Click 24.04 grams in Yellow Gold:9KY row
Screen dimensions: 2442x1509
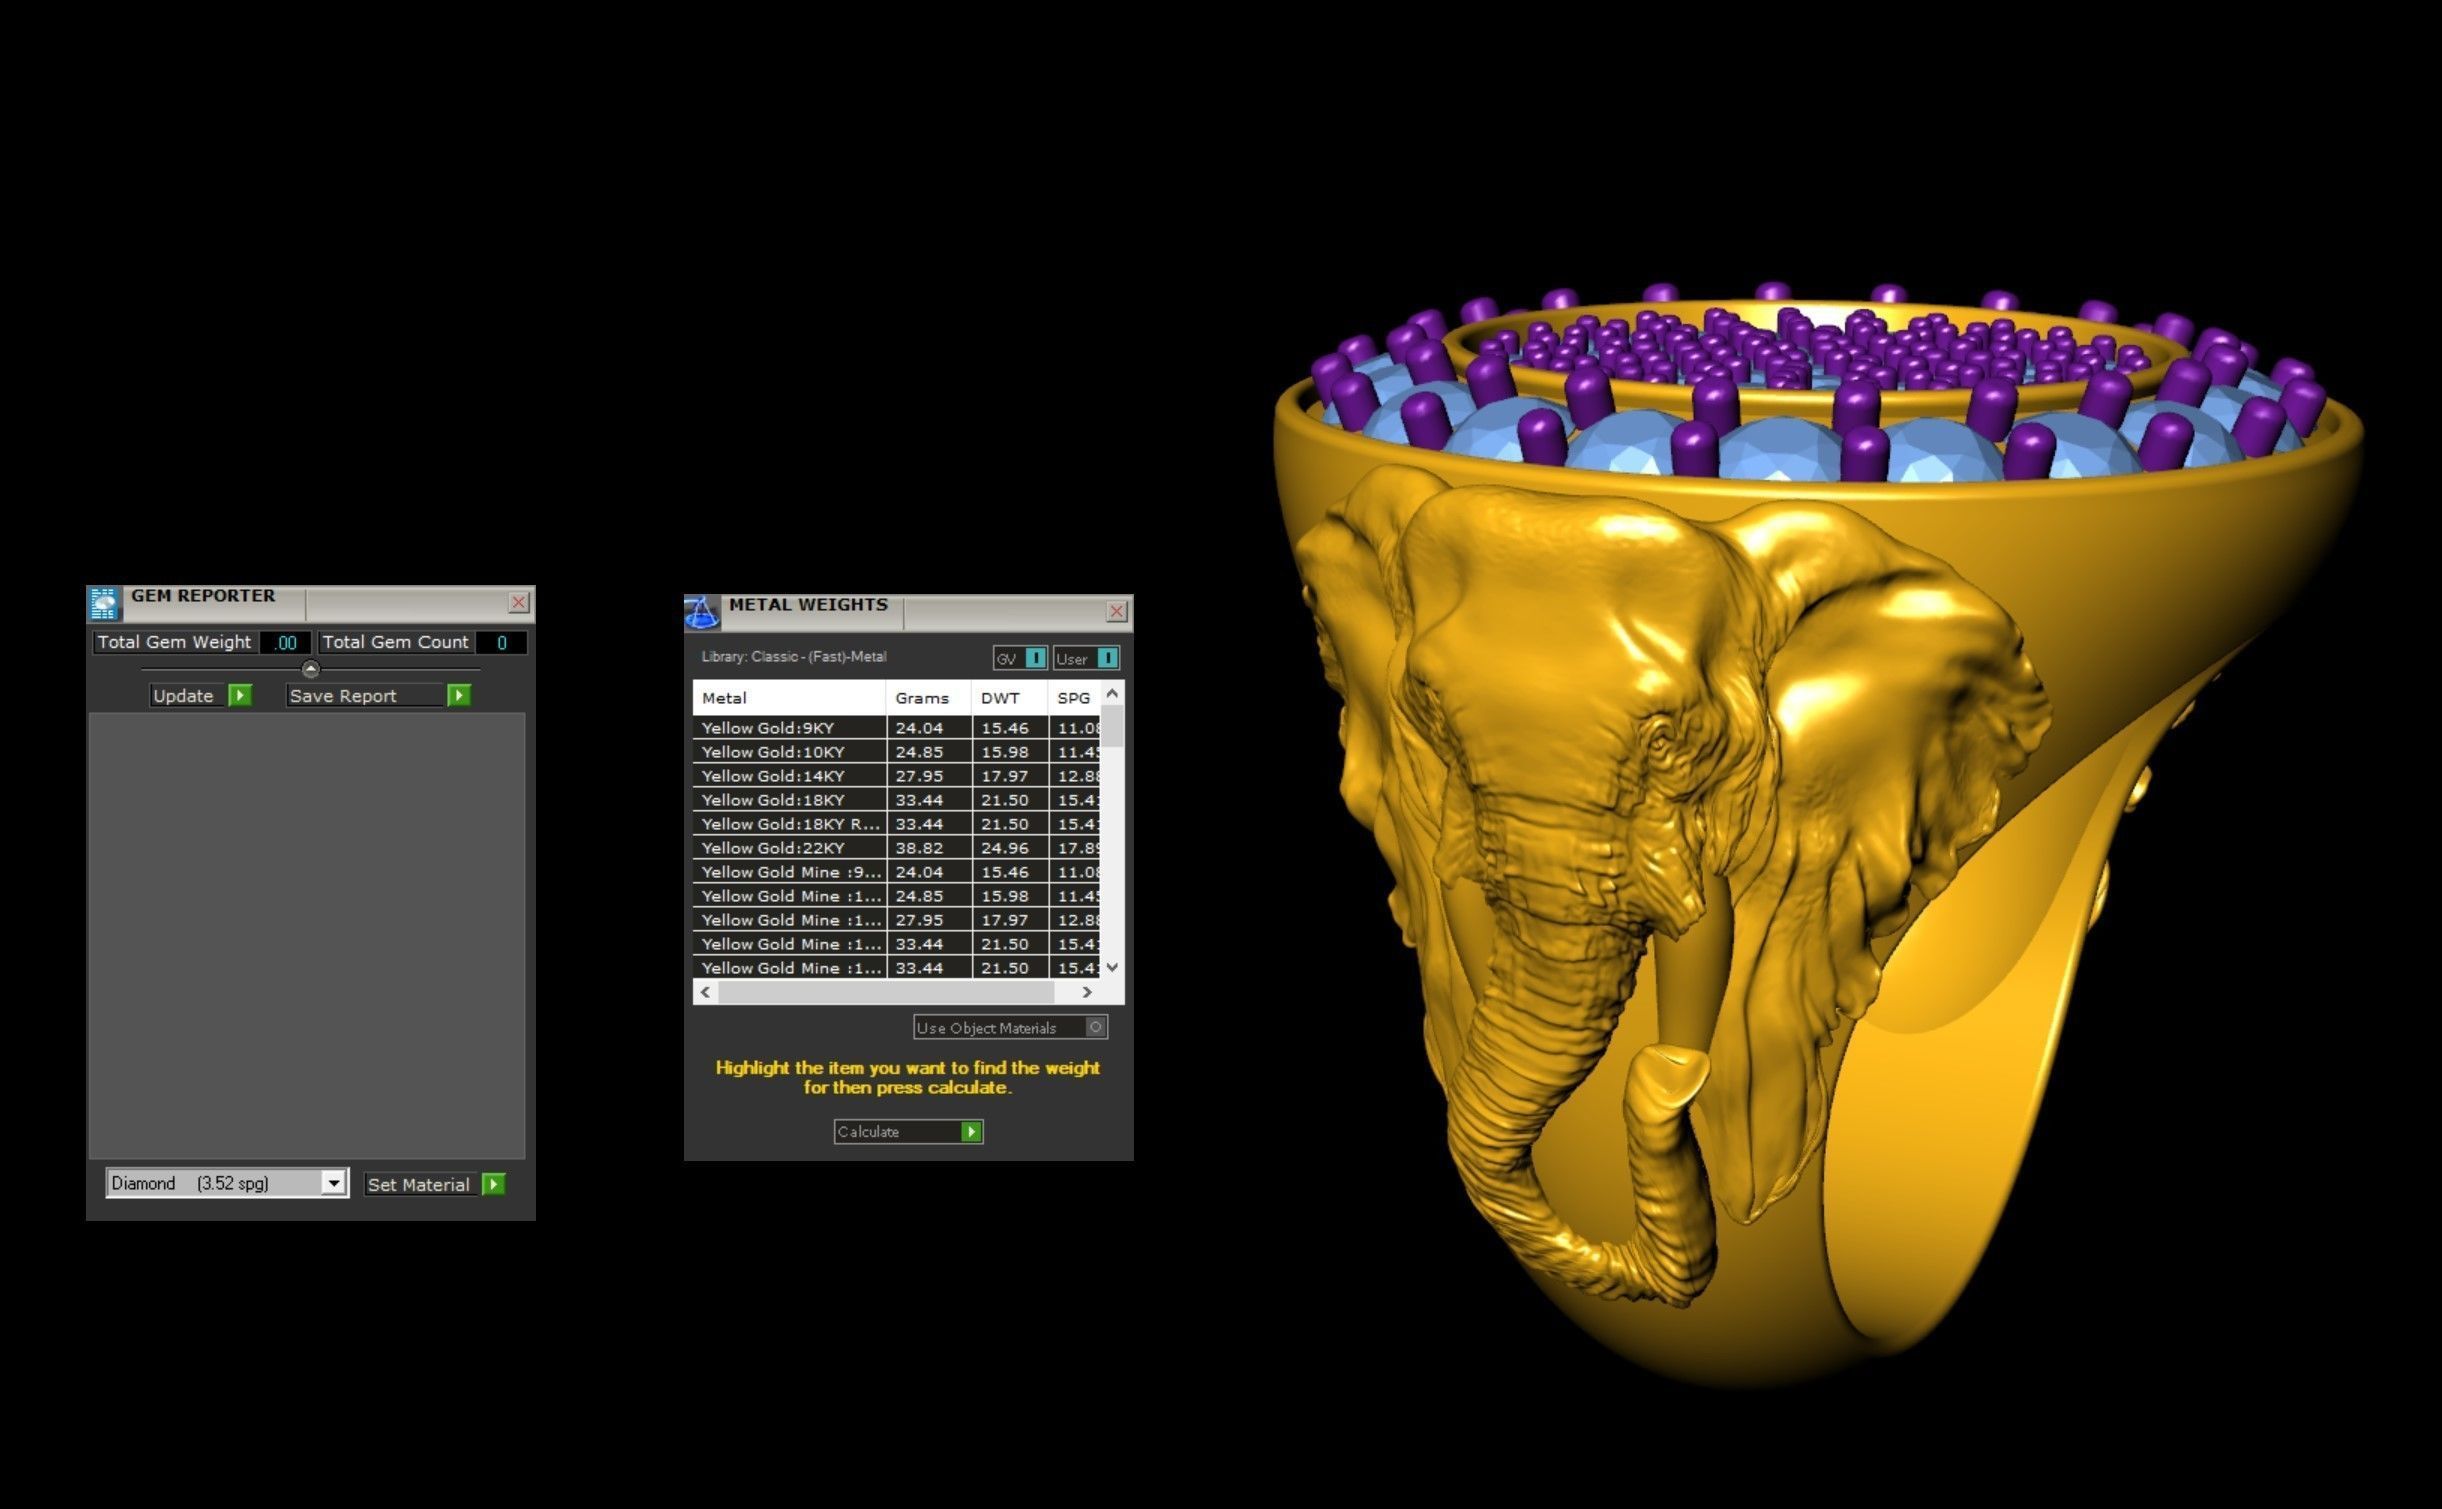[929, 728]
